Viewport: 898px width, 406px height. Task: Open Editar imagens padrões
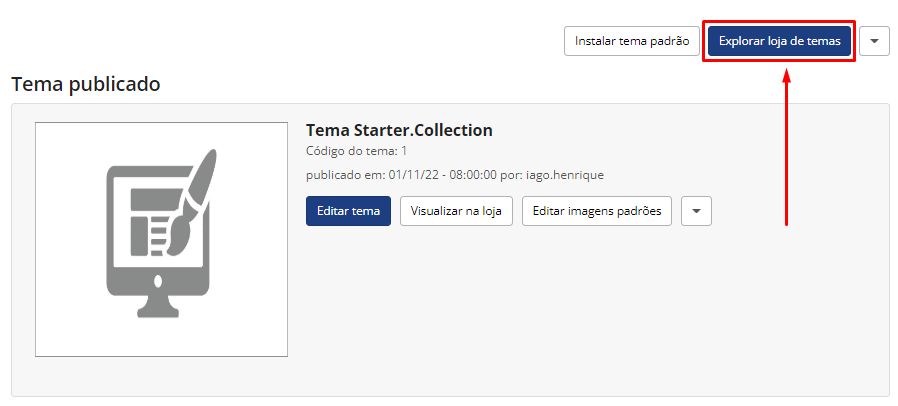tap(597, 211)
